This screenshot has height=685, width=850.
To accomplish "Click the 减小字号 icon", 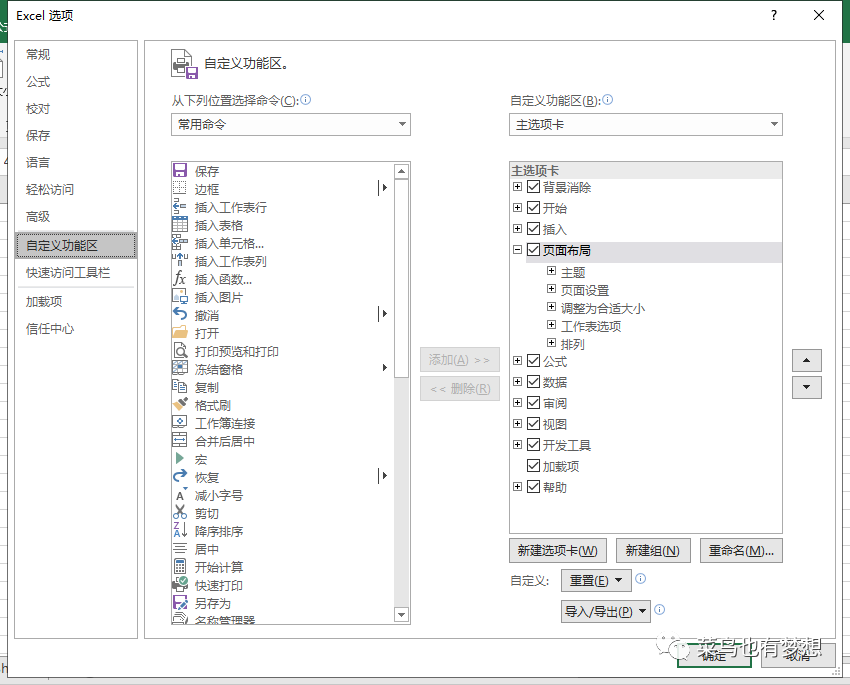I will pyautogui.click(x=180, y=494).
